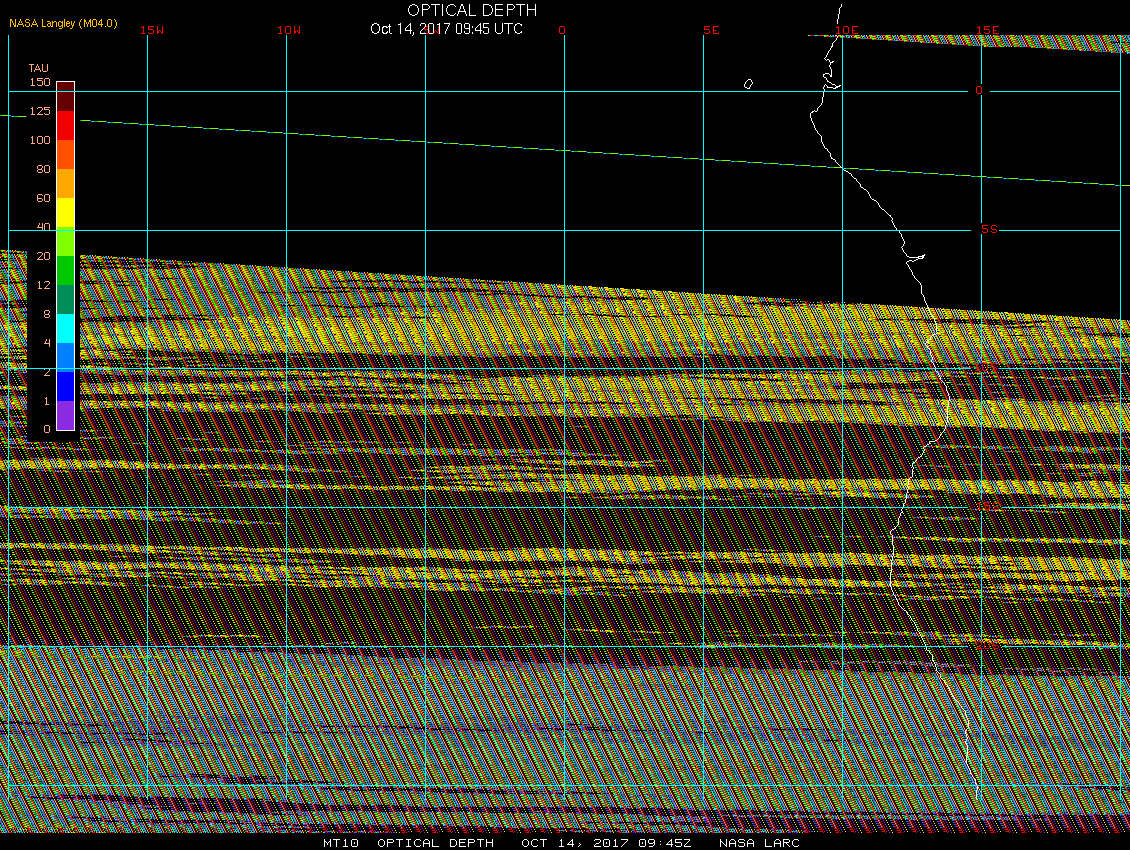
Task: Click the "40" value in the TAU legend
Action: [43, 226]
